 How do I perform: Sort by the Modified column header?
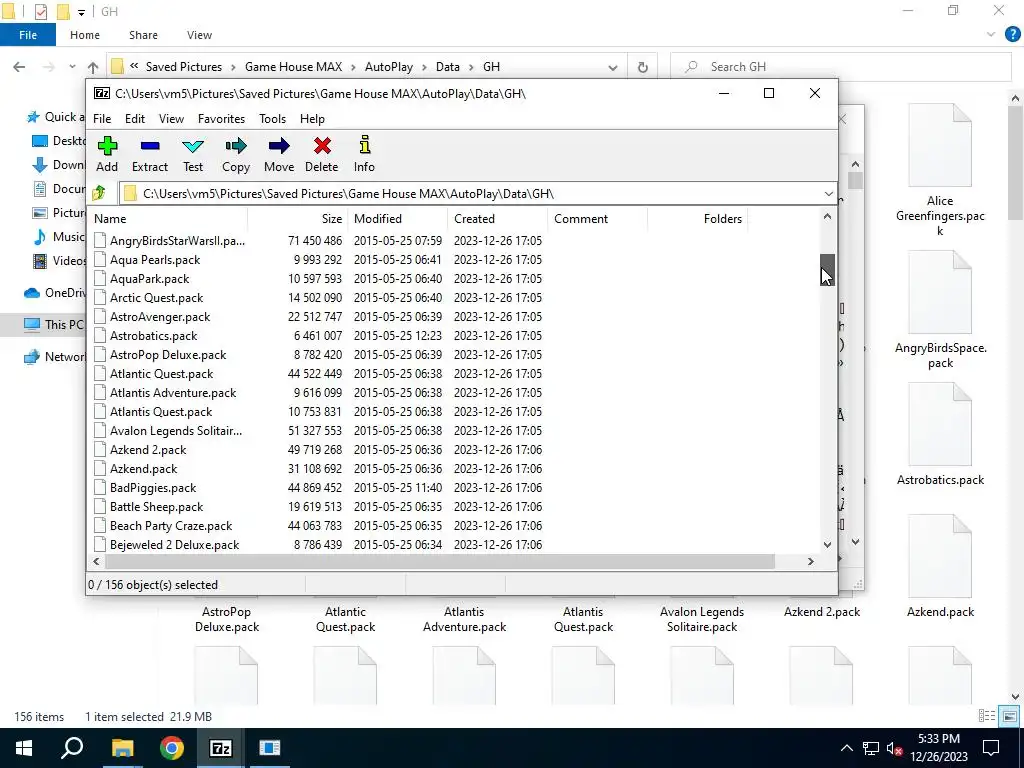point(398,219)
